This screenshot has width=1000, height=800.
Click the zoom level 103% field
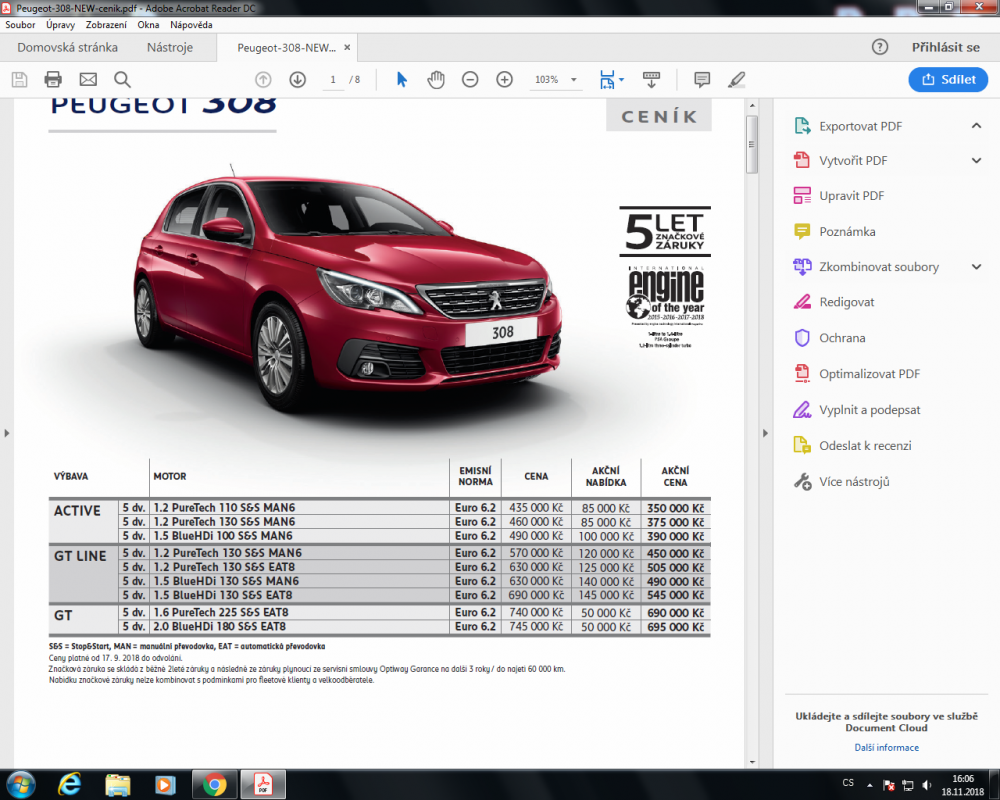click(x=547, y=80)
